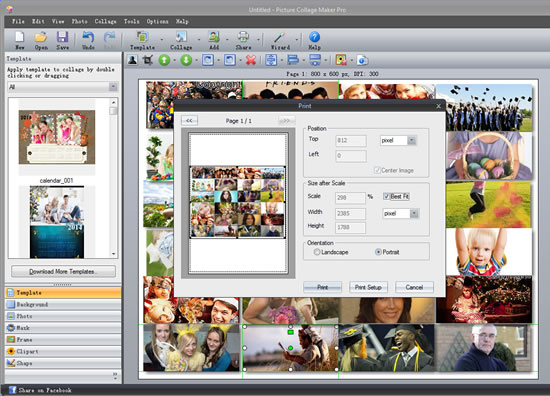The image size is (550, 396).
Task: Click the Facebook icon in status bar
Action: [13, 390]
